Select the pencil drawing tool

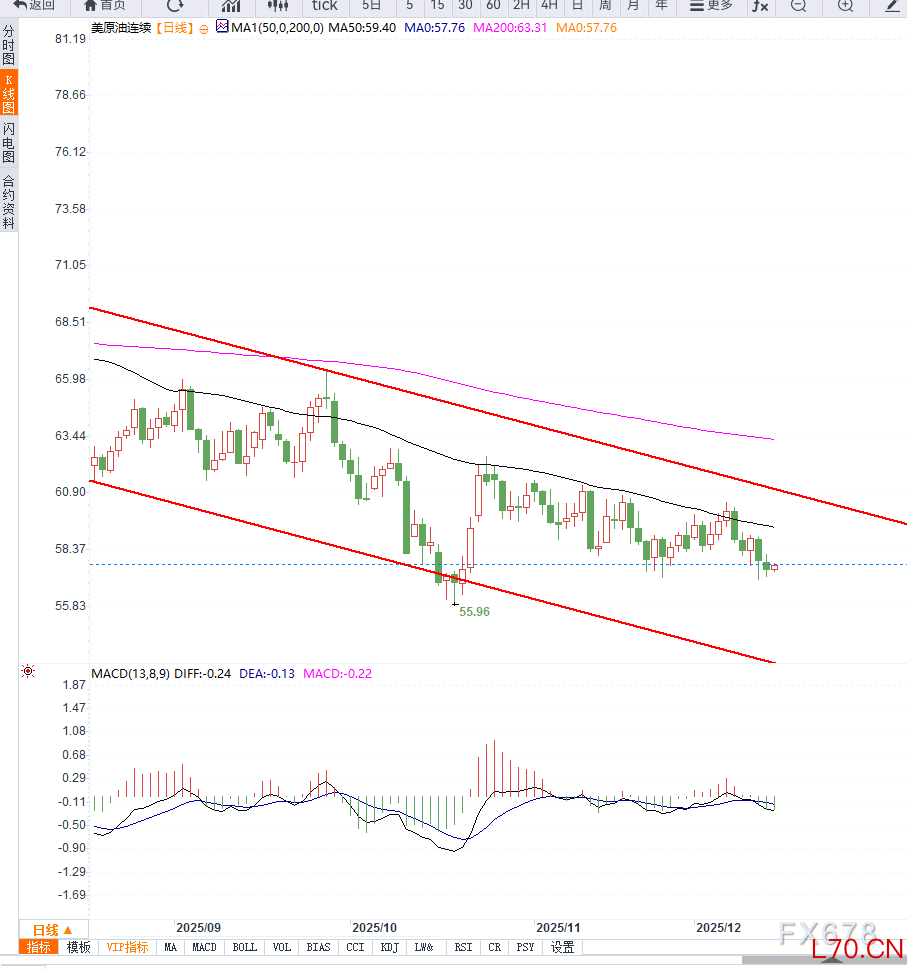(892, 5)
